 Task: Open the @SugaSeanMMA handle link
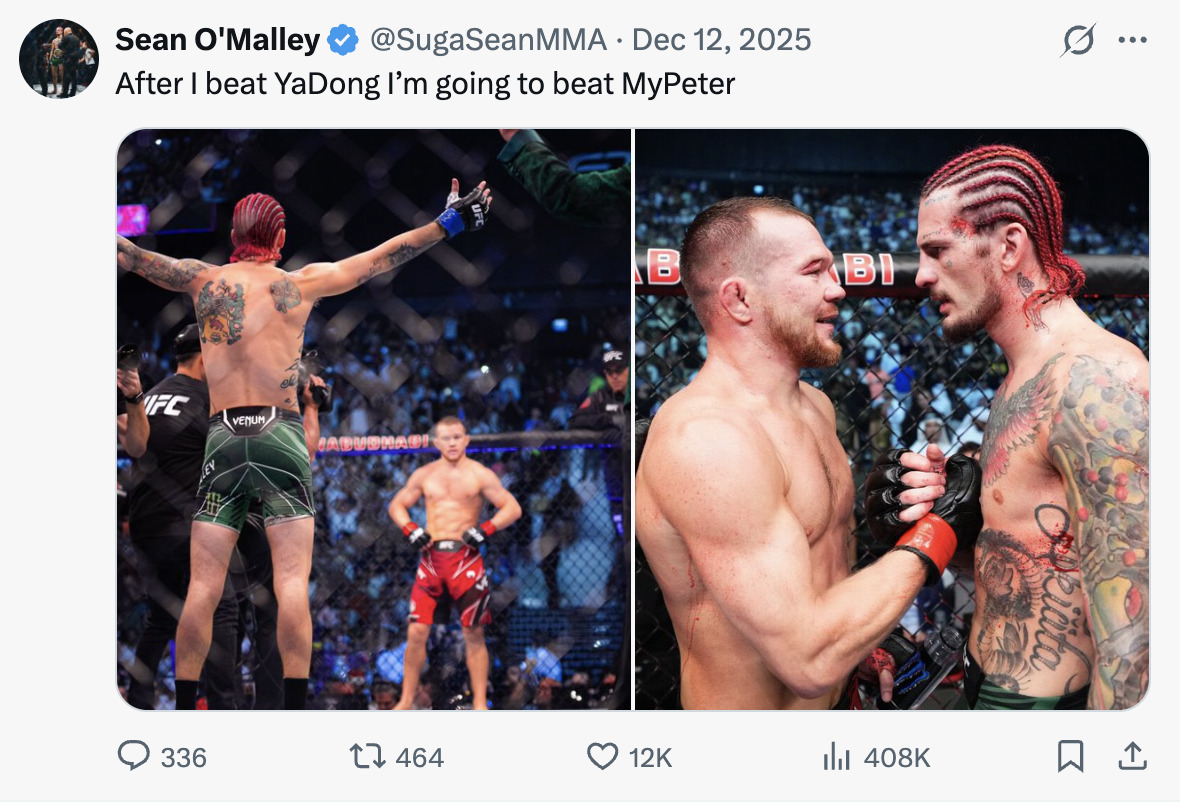point(488,40)
